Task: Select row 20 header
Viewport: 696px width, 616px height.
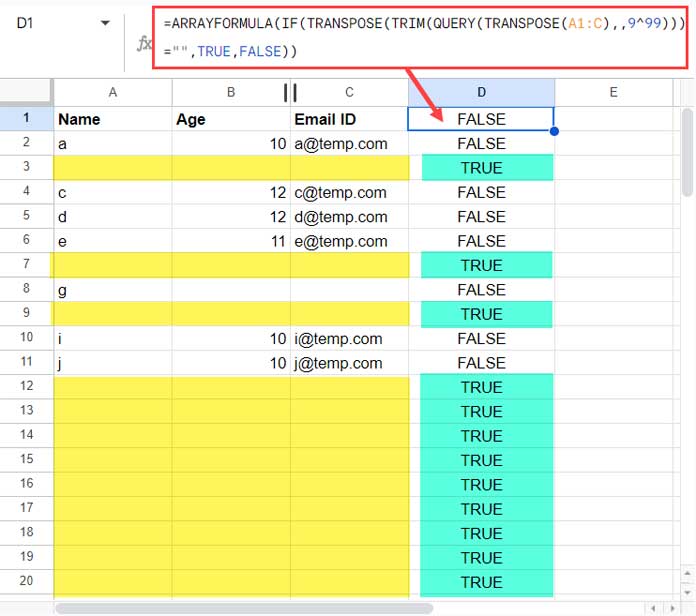Action: (26, 581)
